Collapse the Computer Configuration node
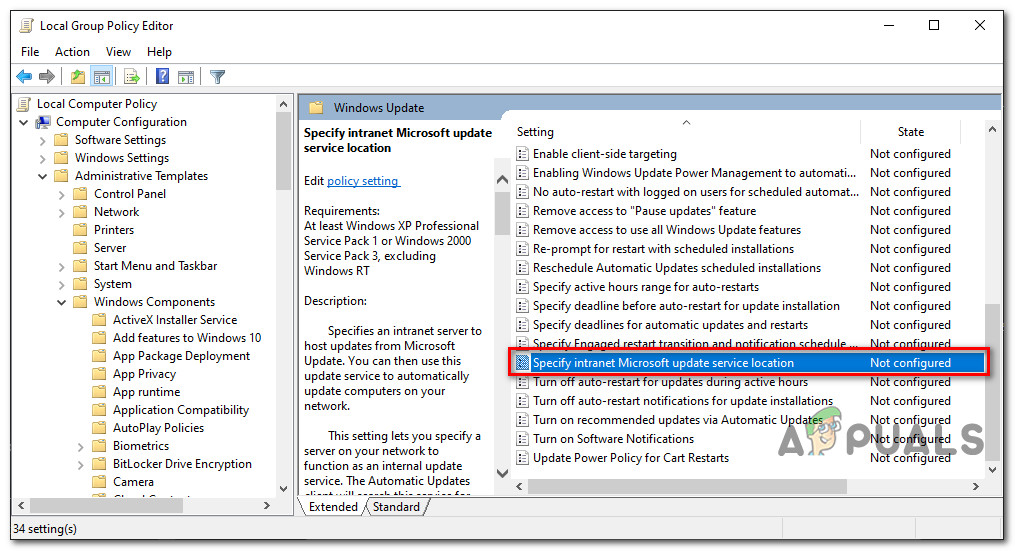The height and width of the screenshot is (551, 1015). click(24, 122)
